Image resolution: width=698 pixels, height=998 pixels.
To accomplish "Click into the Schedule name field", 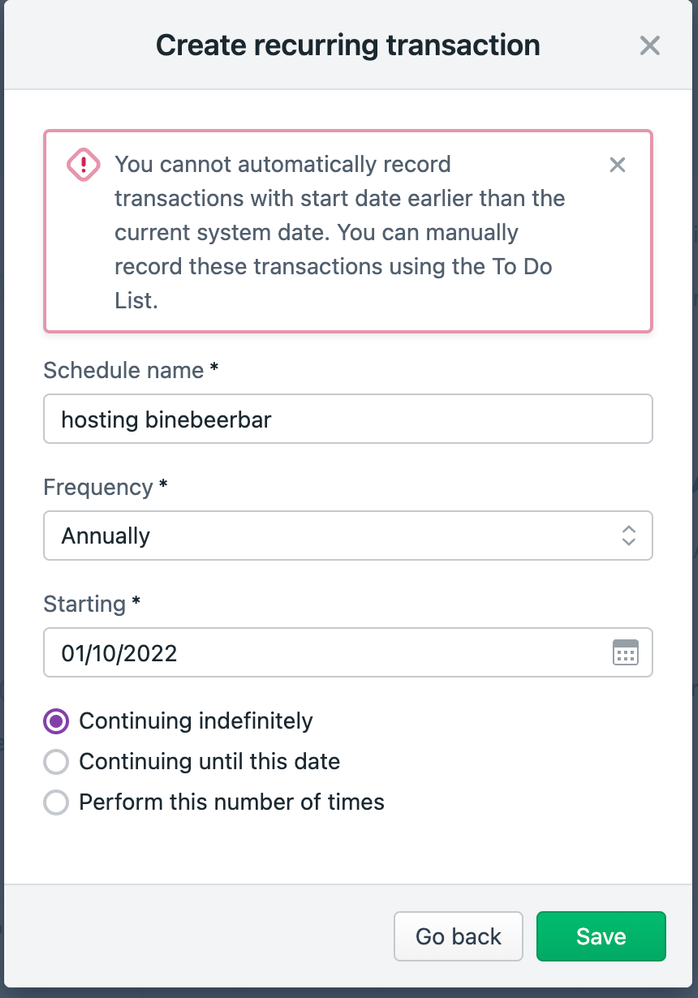I will 348,419.
